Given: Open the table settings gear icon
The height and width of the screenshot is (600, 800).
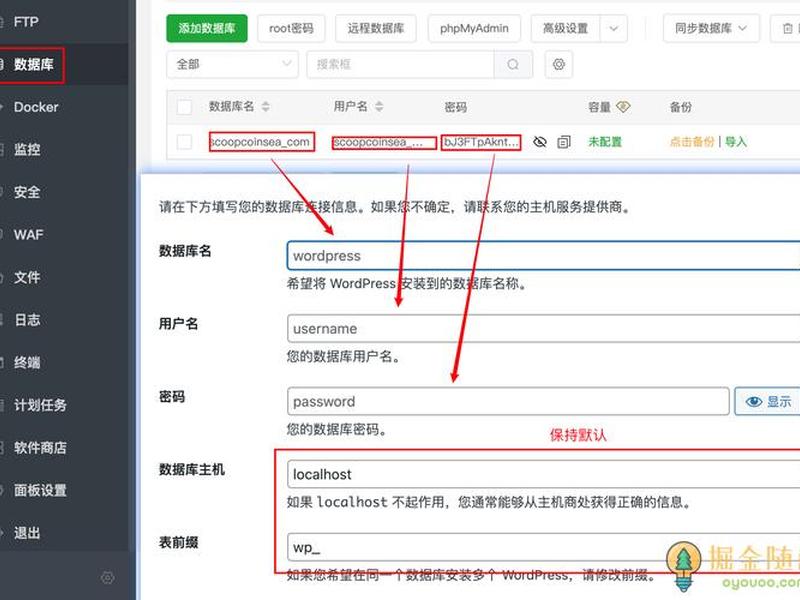Looking at the screenshot, I should [x=559, y=64].
